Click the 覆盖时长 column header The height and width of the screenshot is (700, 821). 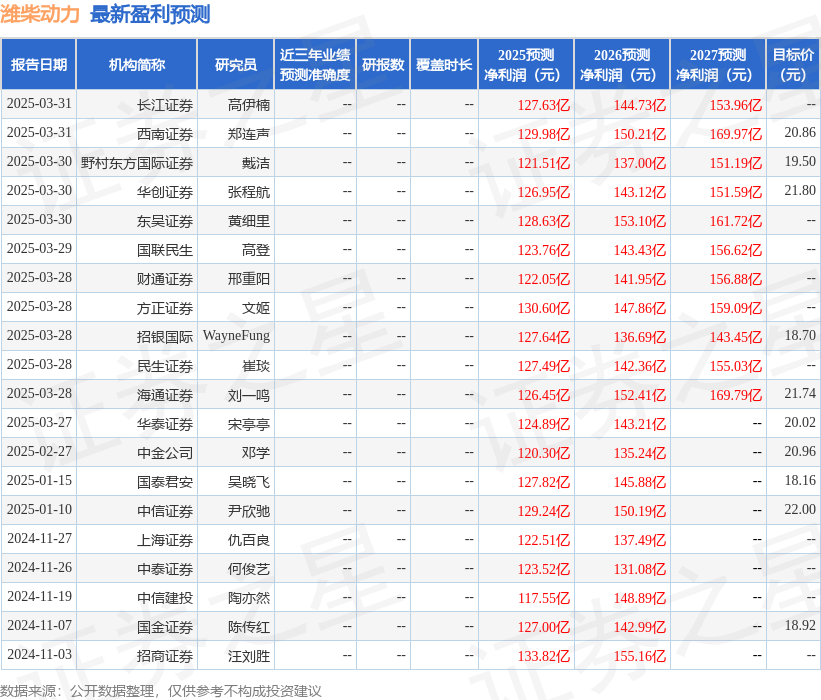pos(444,64)
